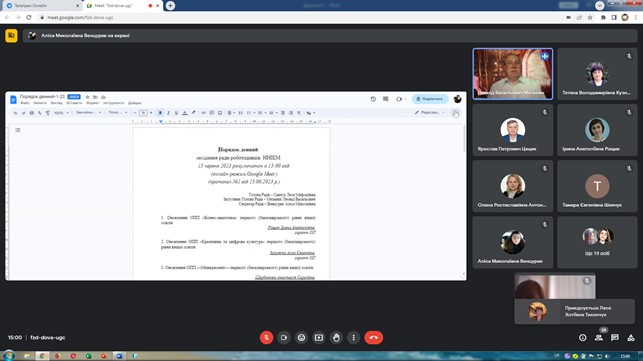Image resolution: width=643 pixels, height=361 pixels.
Task: Select the tile showing more participants
Action: pyautogui.click(x=597, y=242)
